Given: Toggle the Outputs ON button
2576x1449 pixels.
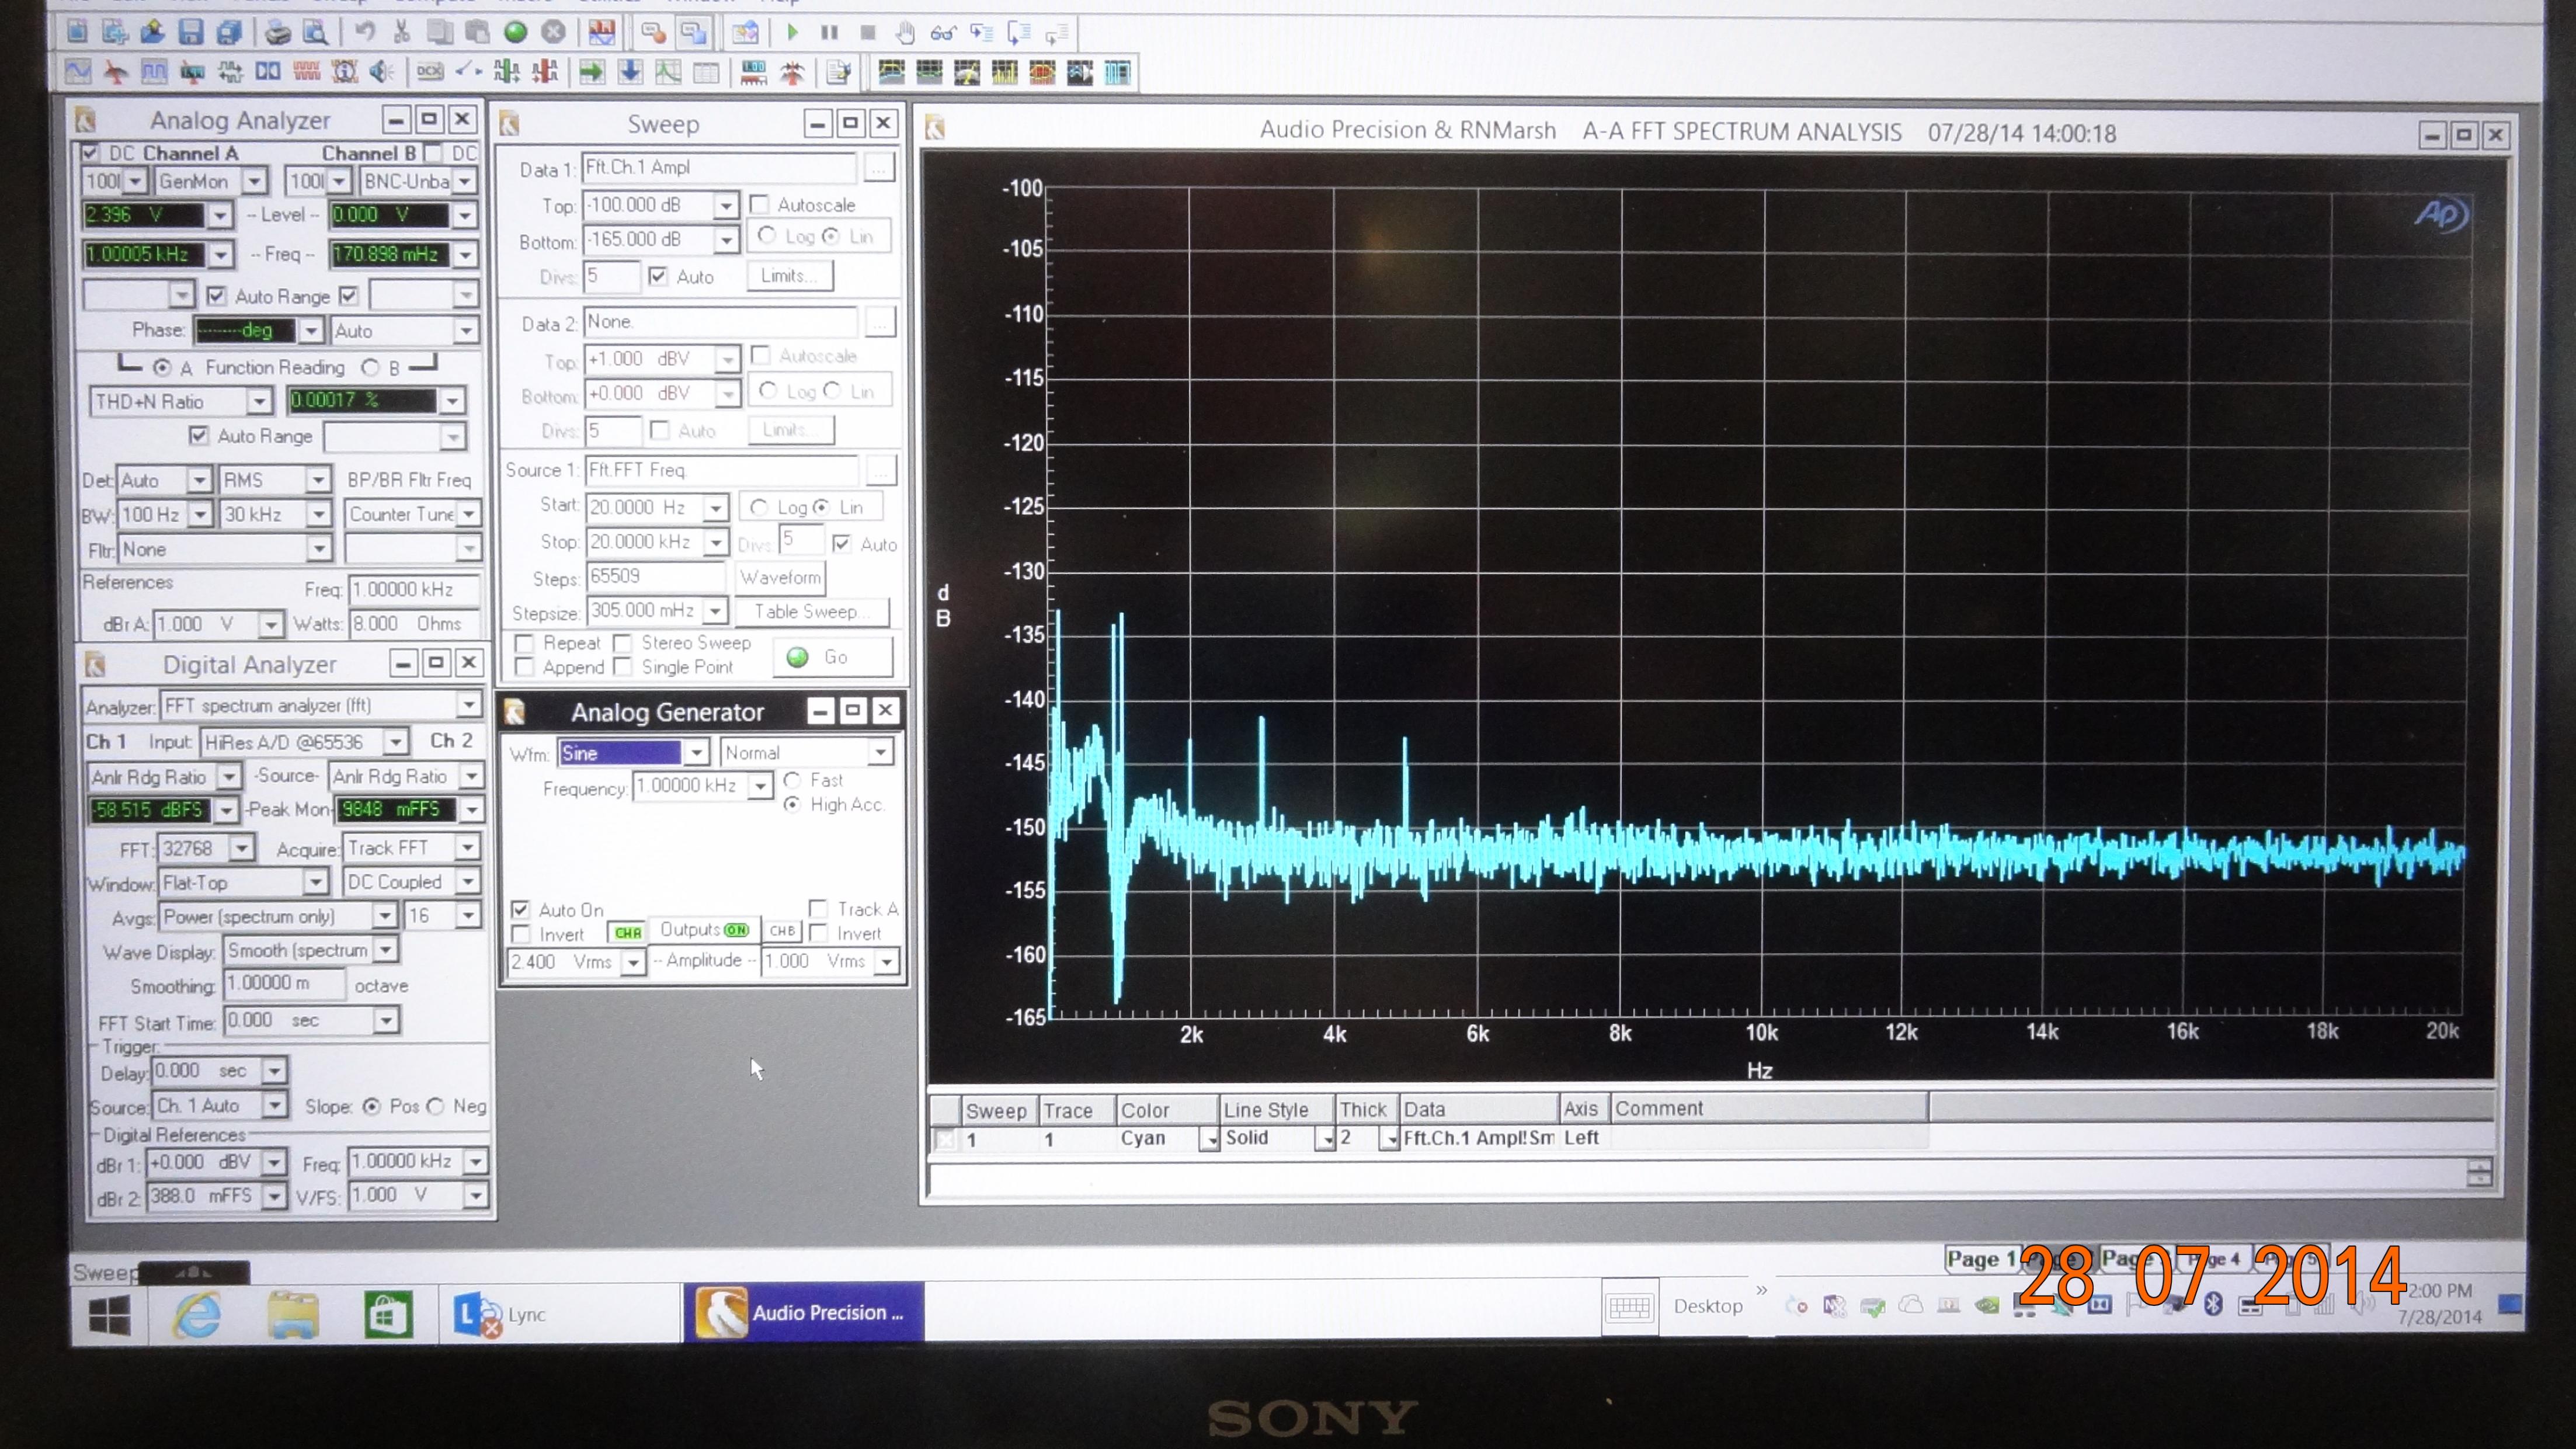Looking at the screenshot, I should coord(705,930).
